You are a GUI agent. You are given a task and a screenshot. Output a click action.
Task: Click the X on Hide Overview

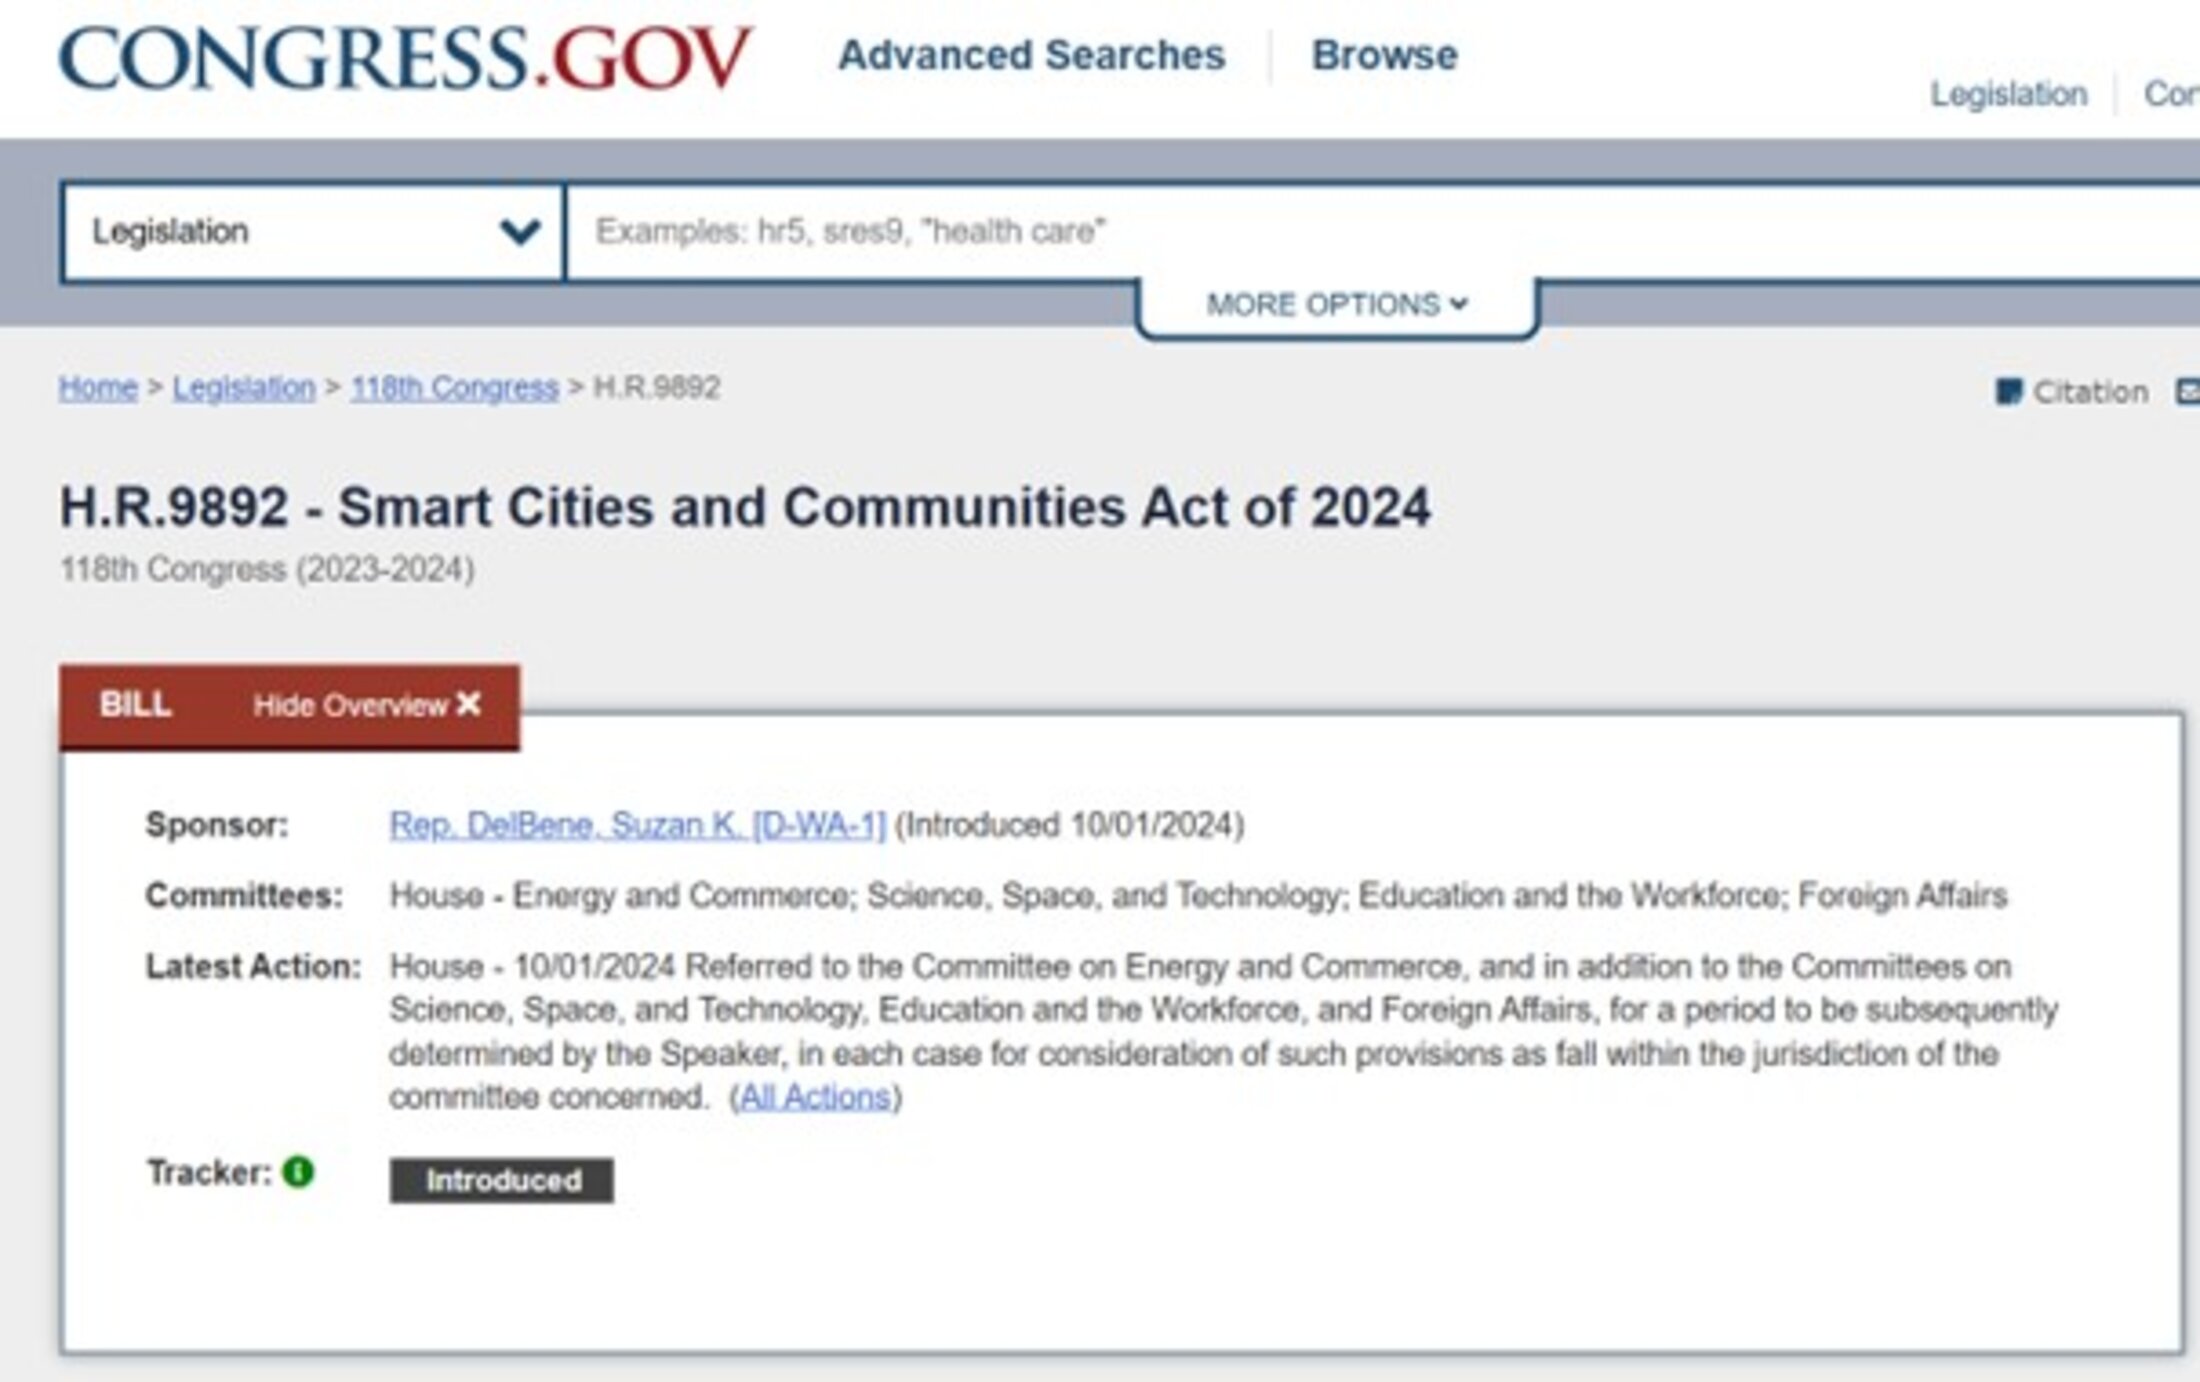[468, 704]
